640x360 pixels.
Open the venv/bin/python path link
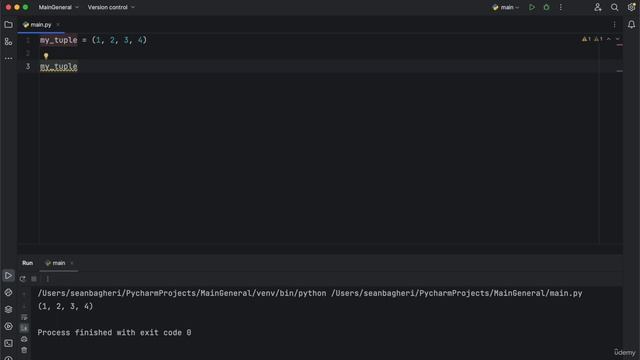click(182, 293)
